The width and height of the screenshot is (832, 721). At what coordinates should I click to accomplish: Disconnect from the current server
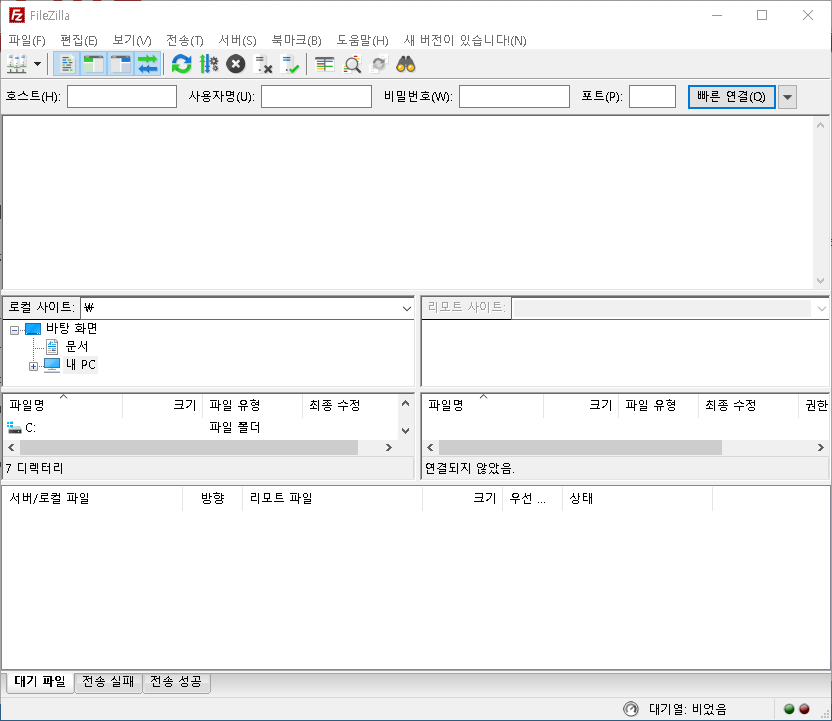263,64
